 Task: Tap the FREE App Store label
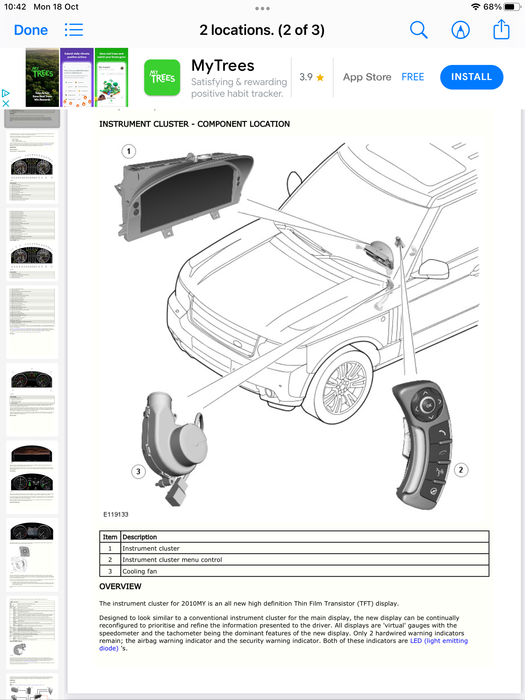tap(412, 77)
